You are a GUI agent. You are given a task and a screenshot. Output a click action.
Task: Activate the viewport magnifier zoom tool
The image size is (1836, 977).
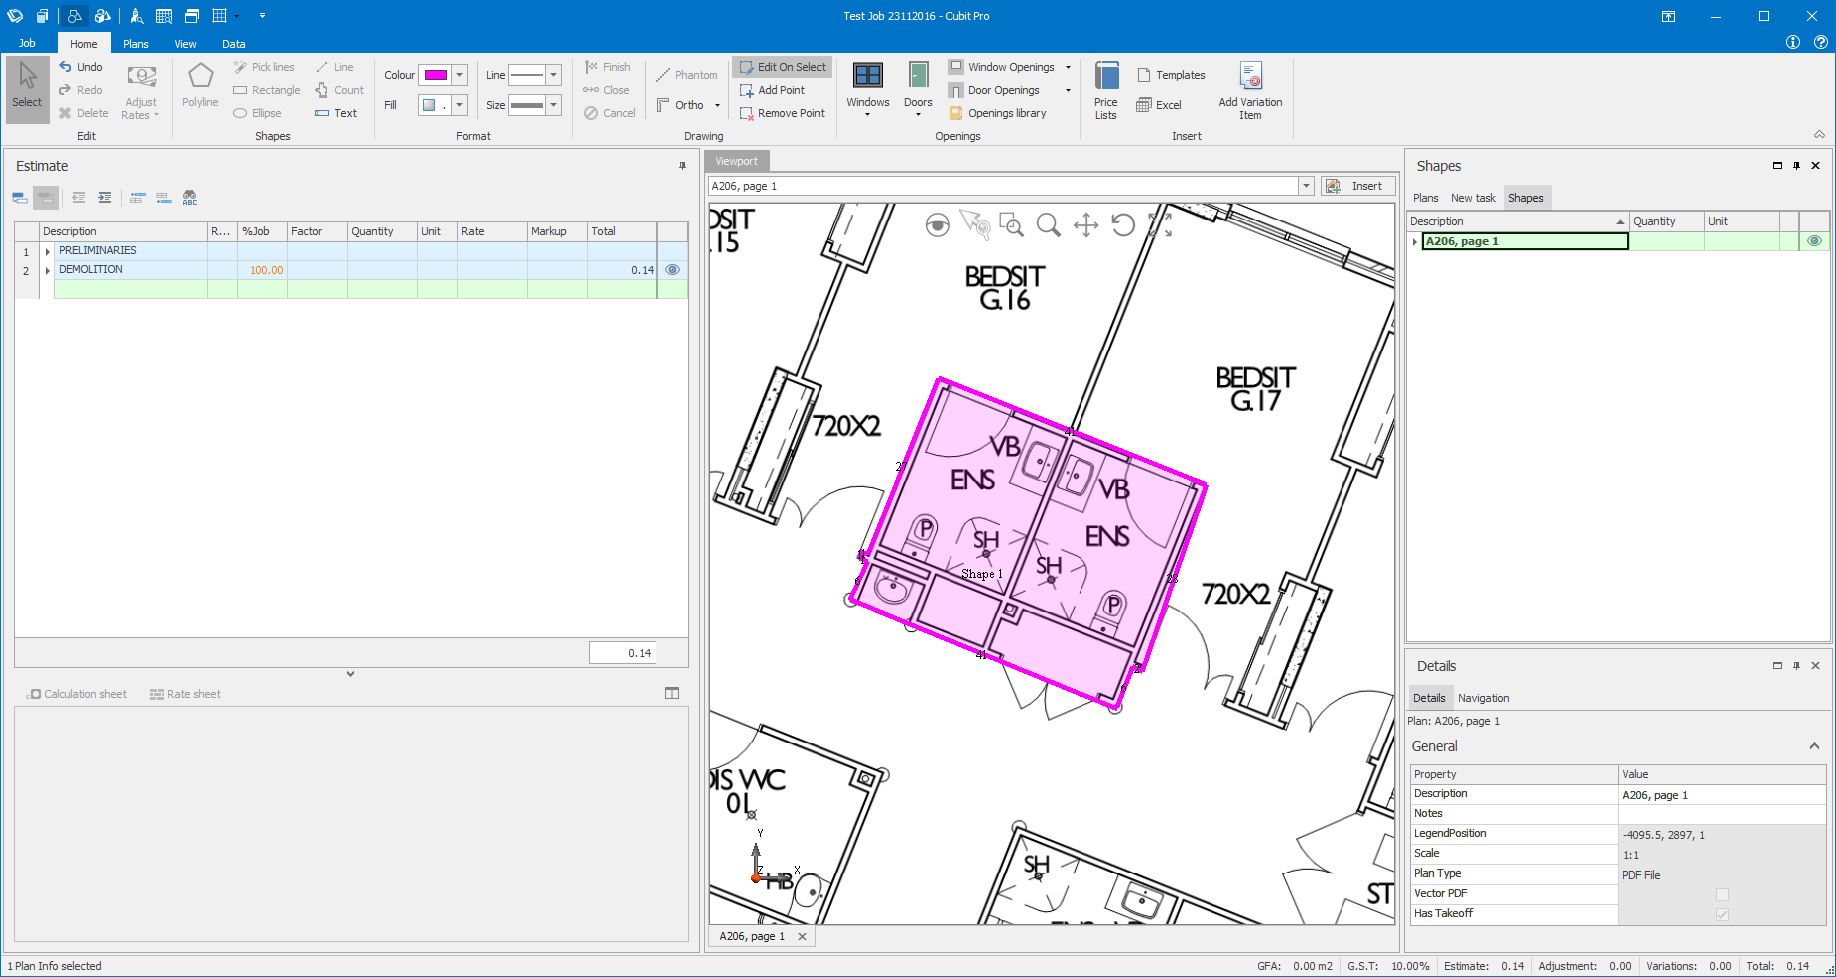pyautogui.click(x=1048, y=225)
